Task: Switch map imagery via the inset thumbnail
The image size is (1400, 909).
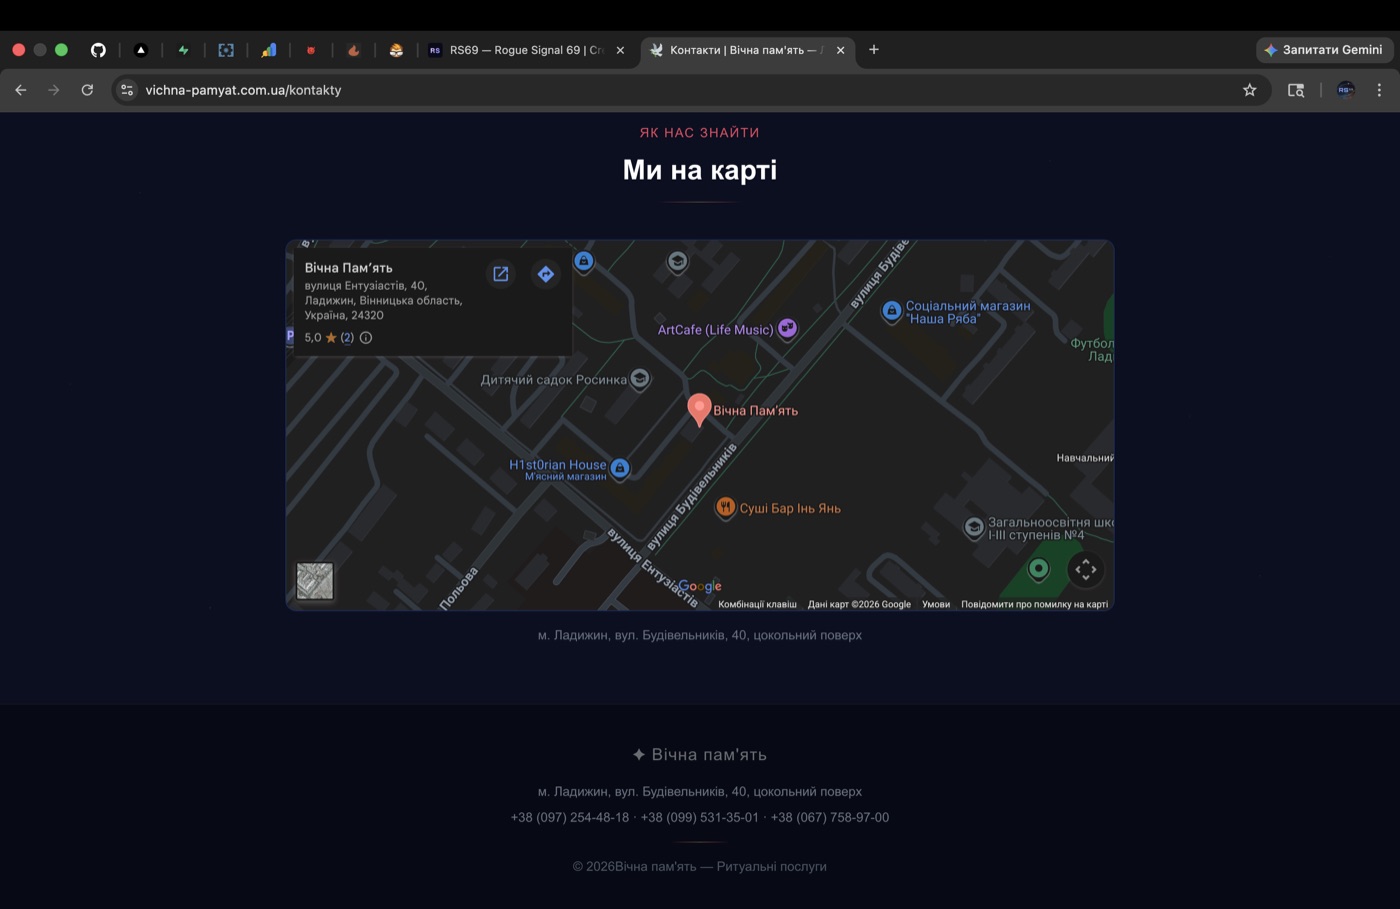Action: pos(315,580)
